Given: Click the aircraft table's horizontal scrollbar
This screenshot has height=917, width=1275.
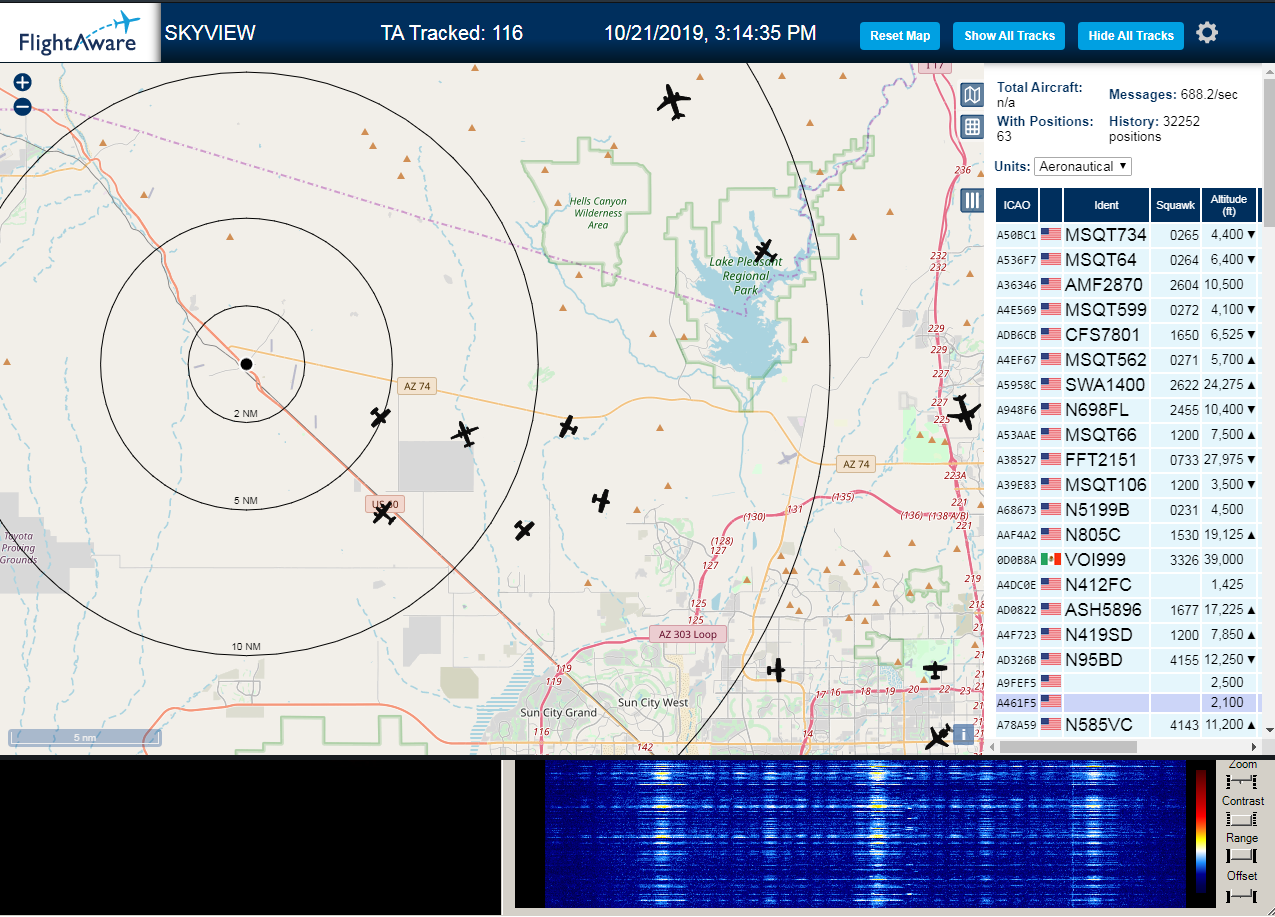Looking at the screenshot, I should click(1068, 746).
